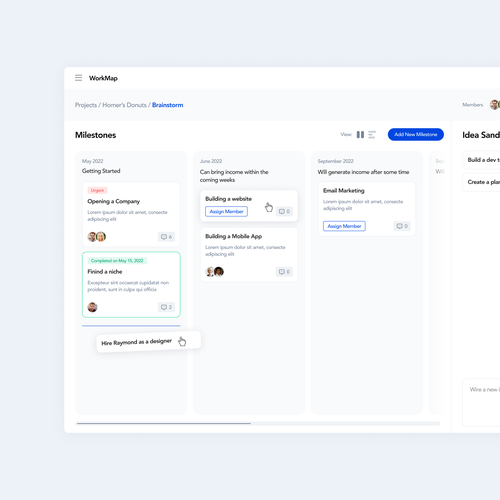This screenshot has width=500, height=500.
Task: Open comments on Finind a niche card
Action: pyautogui.click(x=166, y=307)
